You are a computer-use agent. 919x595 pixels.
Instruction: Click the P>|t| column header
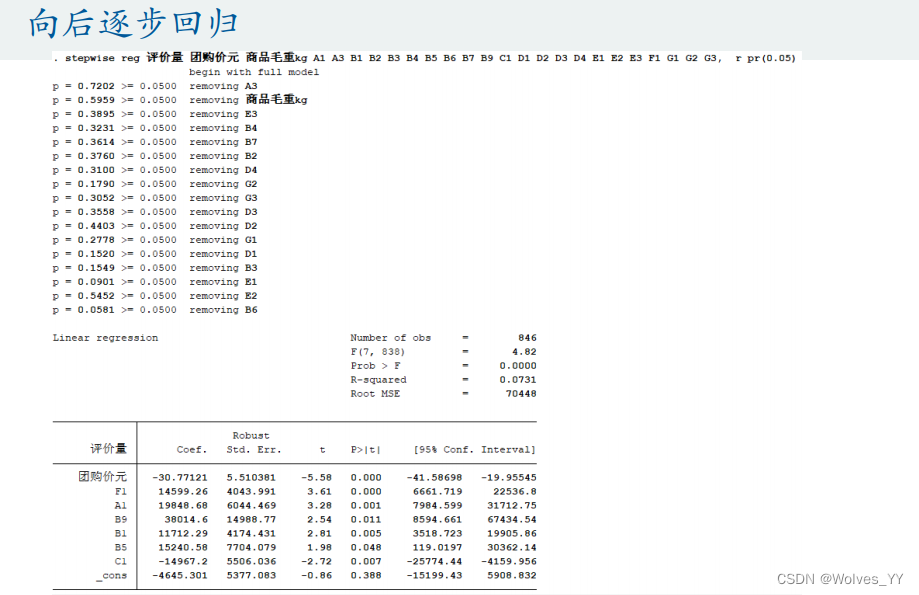366,450
